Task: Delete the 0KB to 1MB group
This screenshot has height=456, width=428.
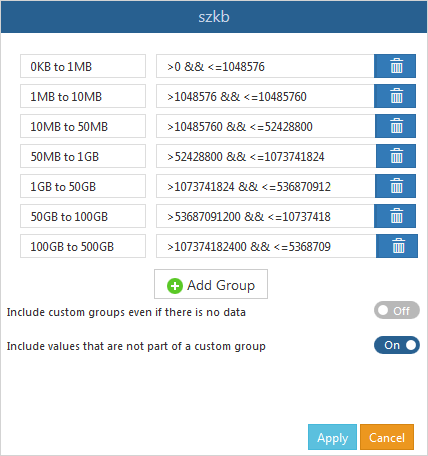Action: click(395, 66)
